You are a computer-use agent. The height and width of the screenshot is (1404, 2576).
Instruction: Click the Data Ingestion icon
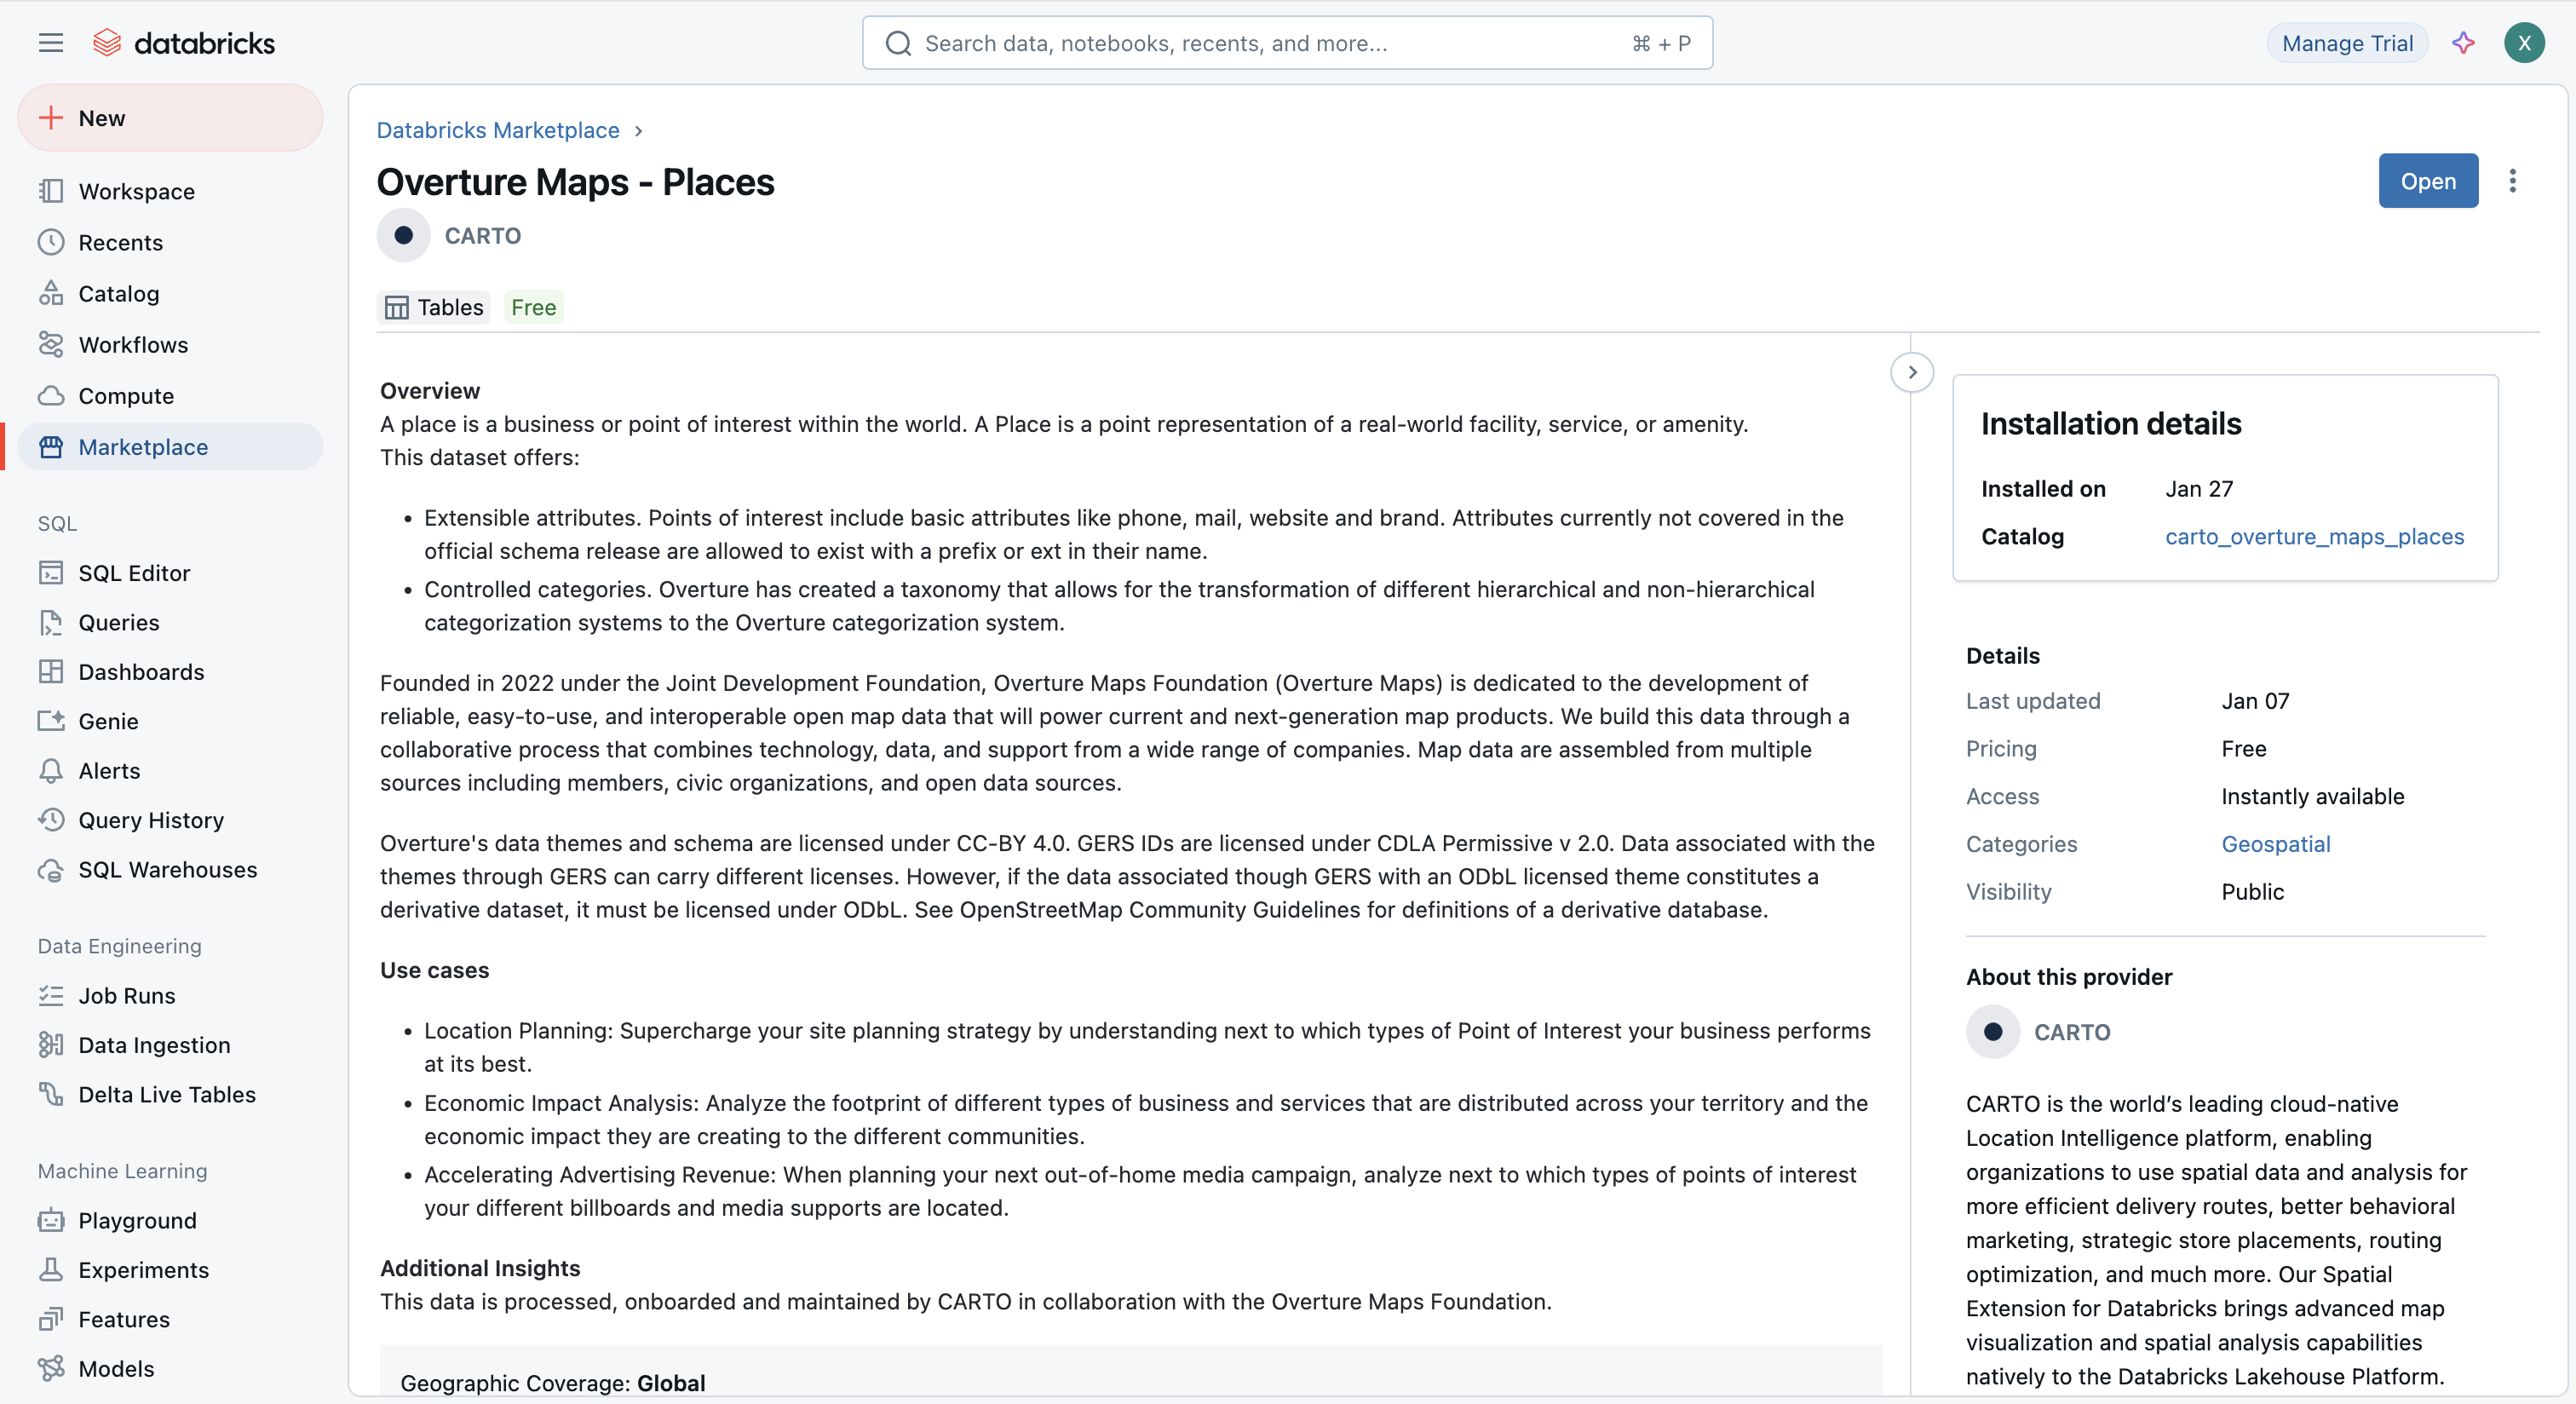pyautogui.click(x=51, y=1045)
